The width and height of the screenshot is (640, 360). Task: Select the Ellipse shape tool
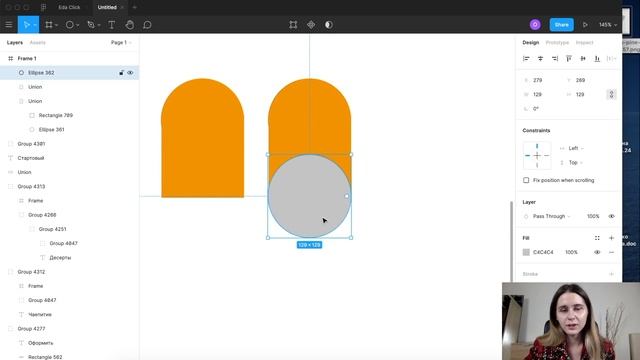pos(70,25)
